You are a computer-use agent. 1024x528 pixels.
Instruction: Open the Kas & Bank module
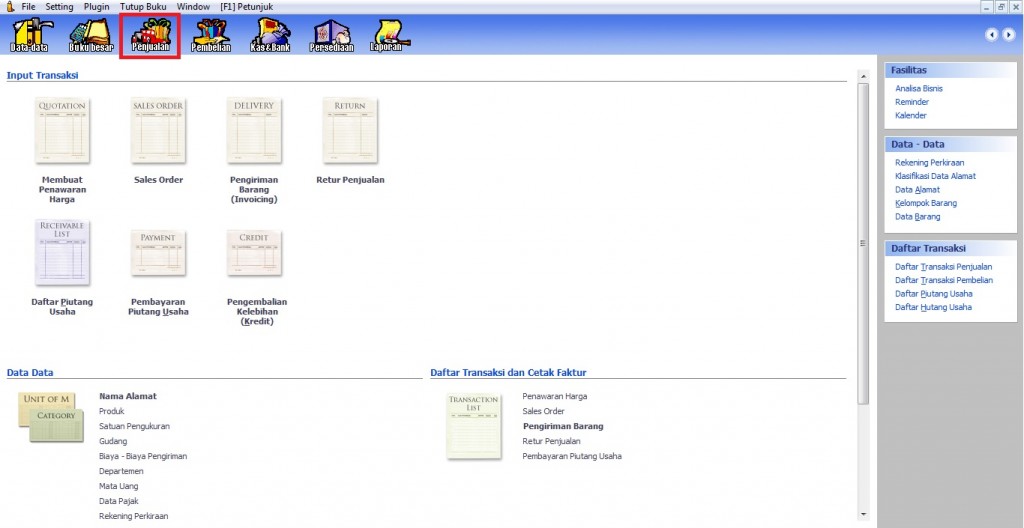pyautogui.click(x=270, y=35)
